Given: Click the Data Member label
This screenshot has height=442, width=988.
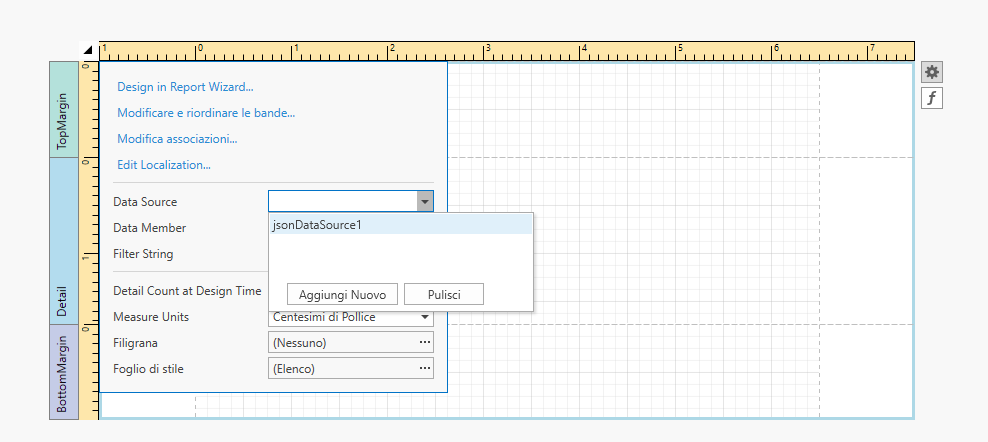Looking at the screenshot, I should click(x=149, y=228).
